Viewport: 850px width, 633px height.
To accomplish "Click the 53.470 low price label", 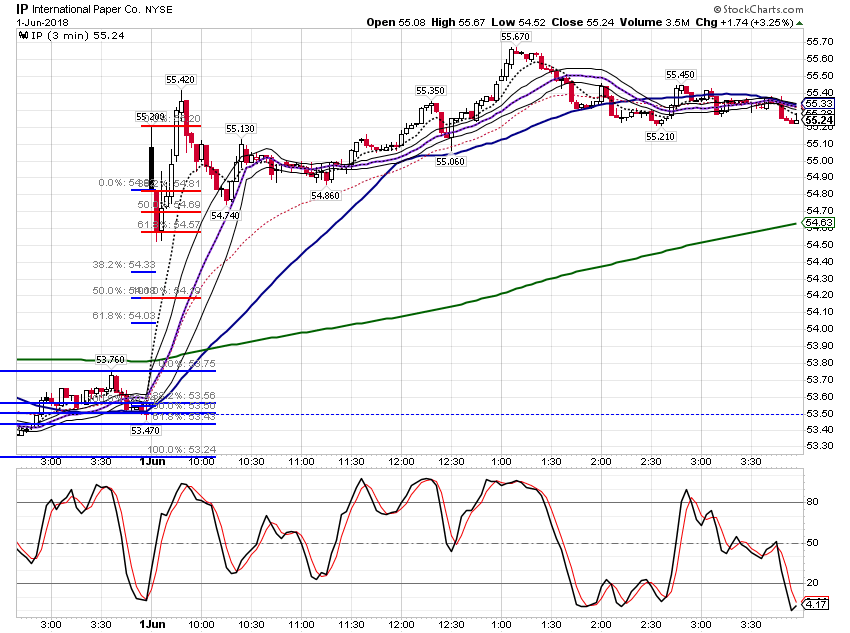I will [145, 431].
